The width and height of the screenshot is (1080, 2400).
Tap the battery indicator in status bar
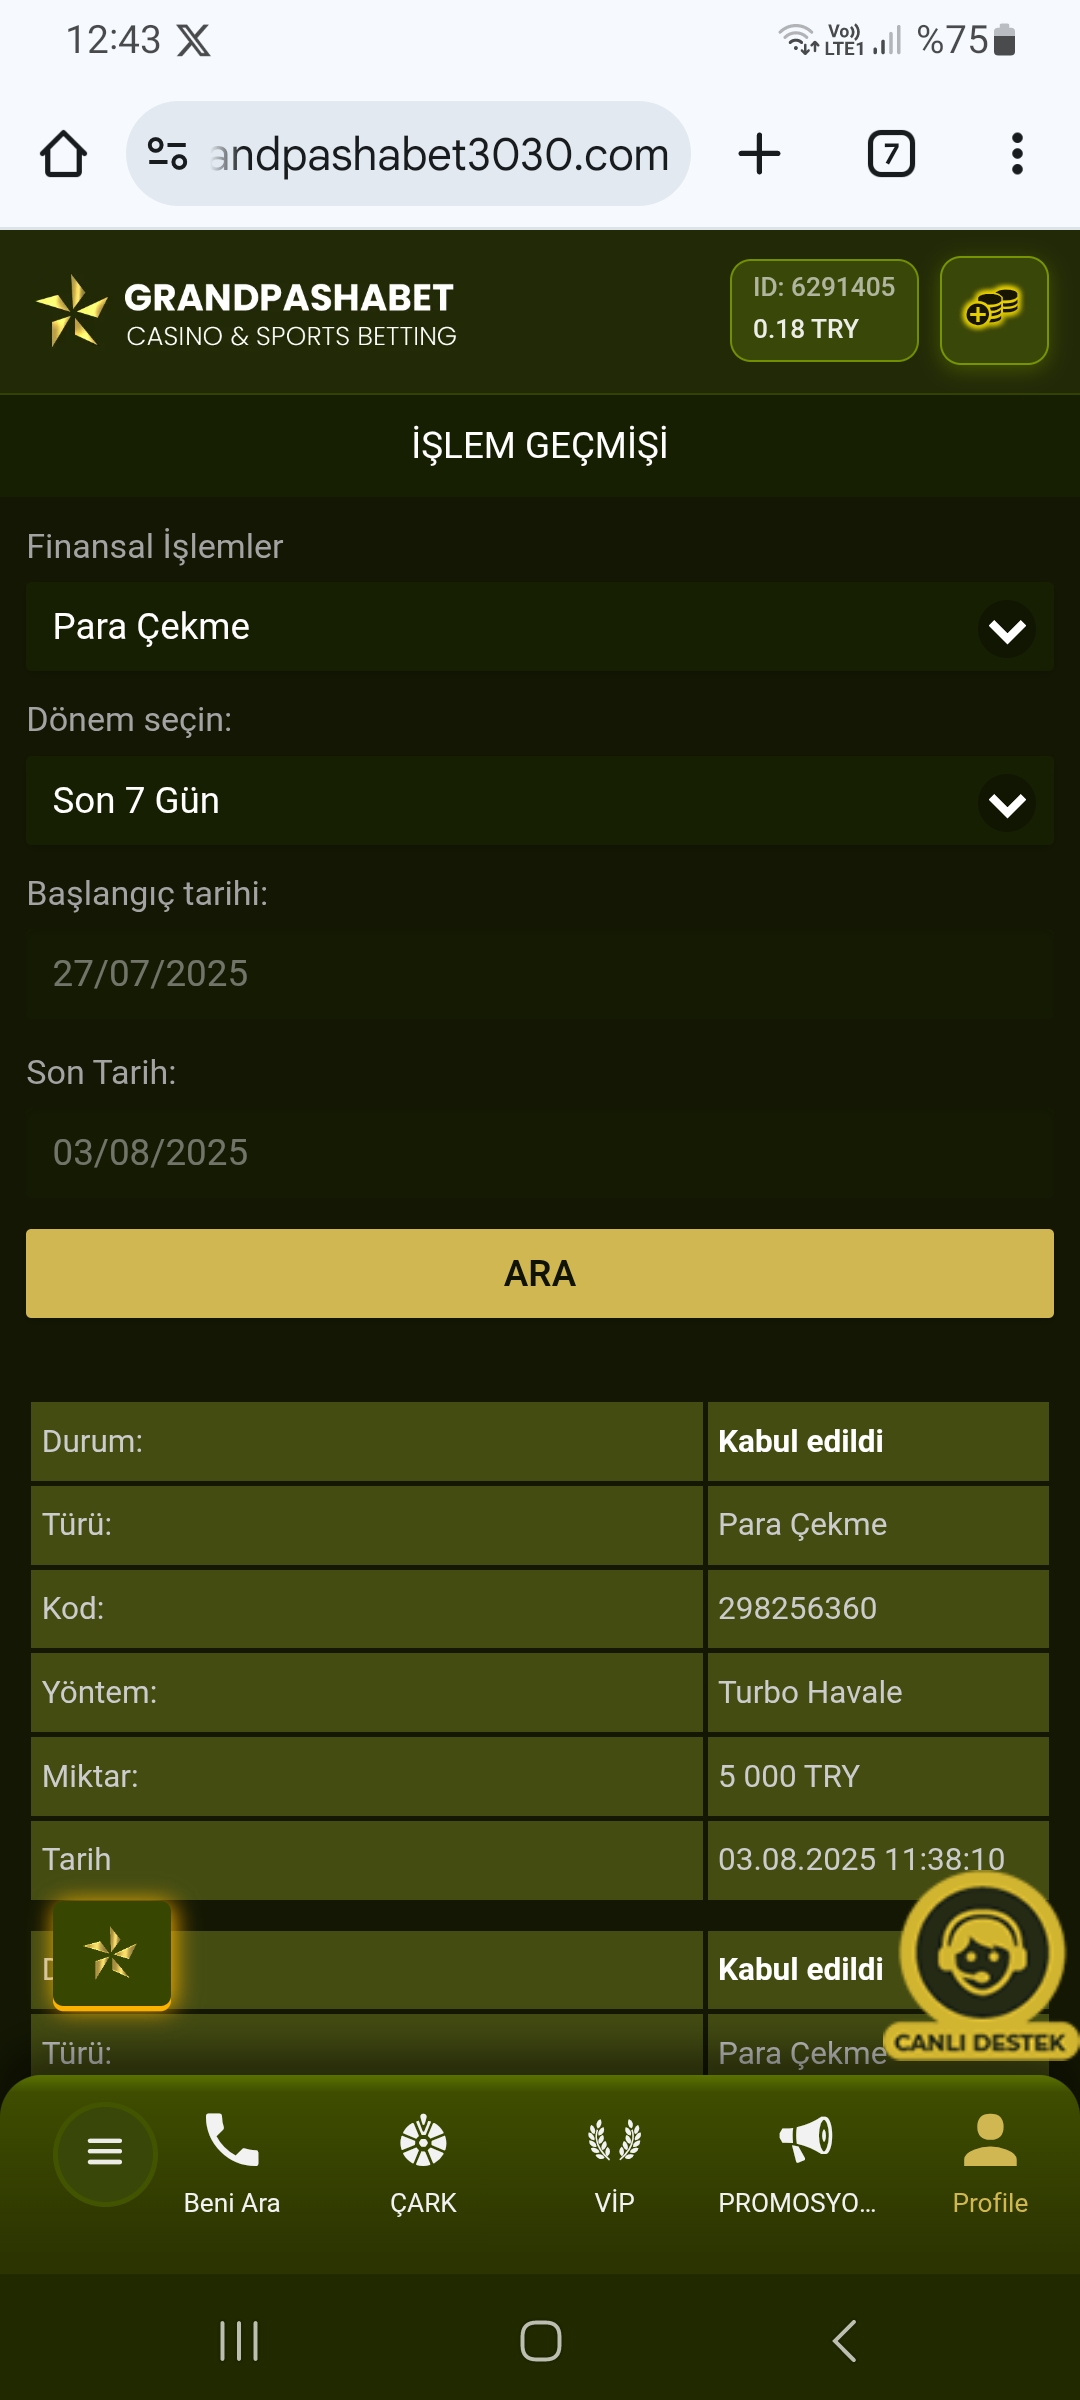click(x=1005, y=41)
